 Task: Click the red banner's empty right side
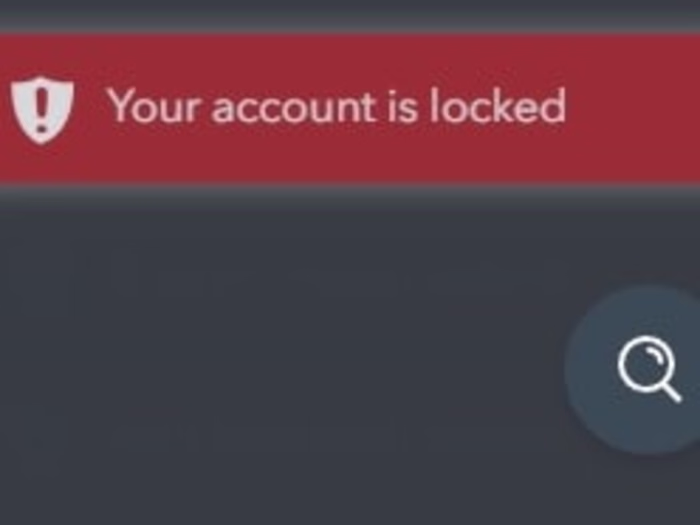[x=634, y=108]
